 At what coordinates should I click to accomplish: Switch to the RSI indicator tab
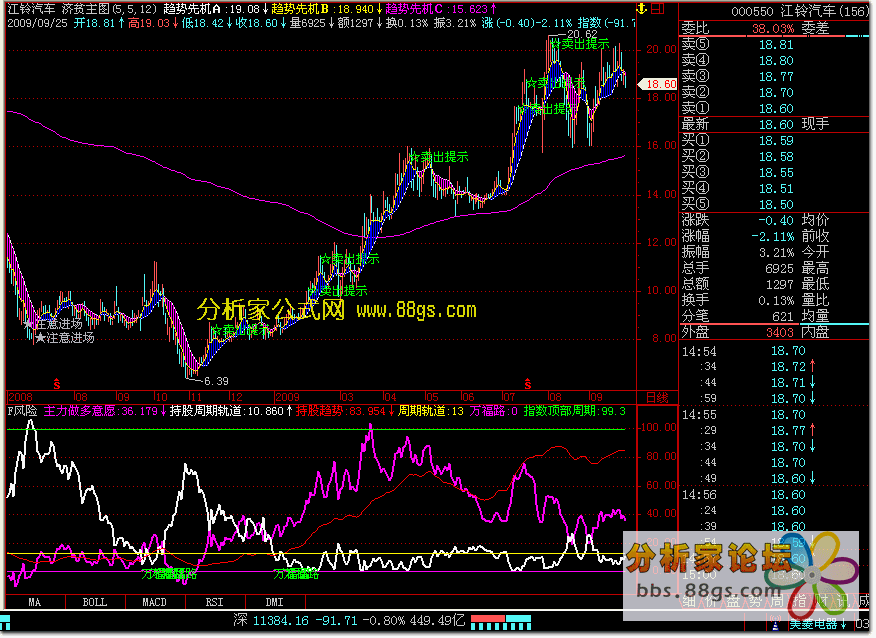pyautogui.click(x=214, y=602)
